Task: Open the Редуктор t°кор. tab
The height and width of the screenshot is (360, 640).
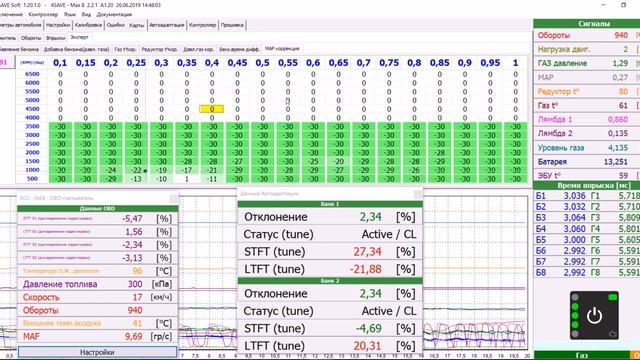Action: click(x=159, y=49)
